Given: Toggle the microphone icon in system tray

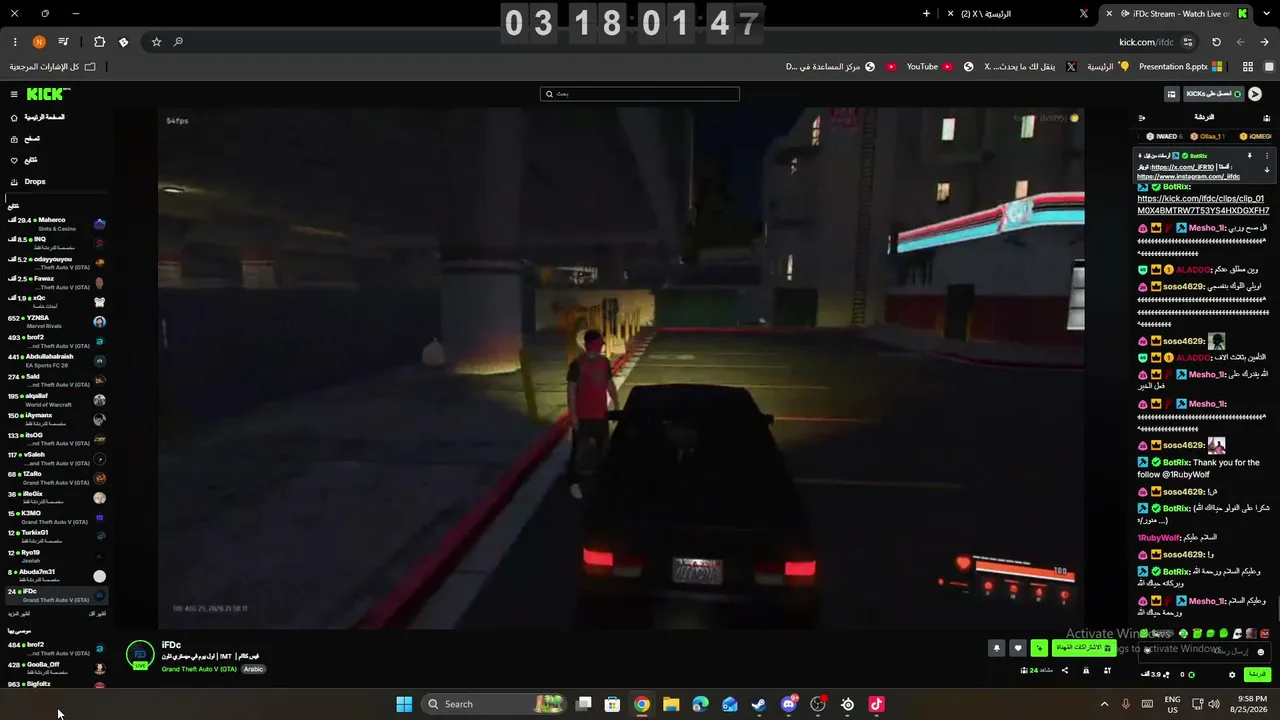Looking at the screenshot, I should coord(1126,704).
